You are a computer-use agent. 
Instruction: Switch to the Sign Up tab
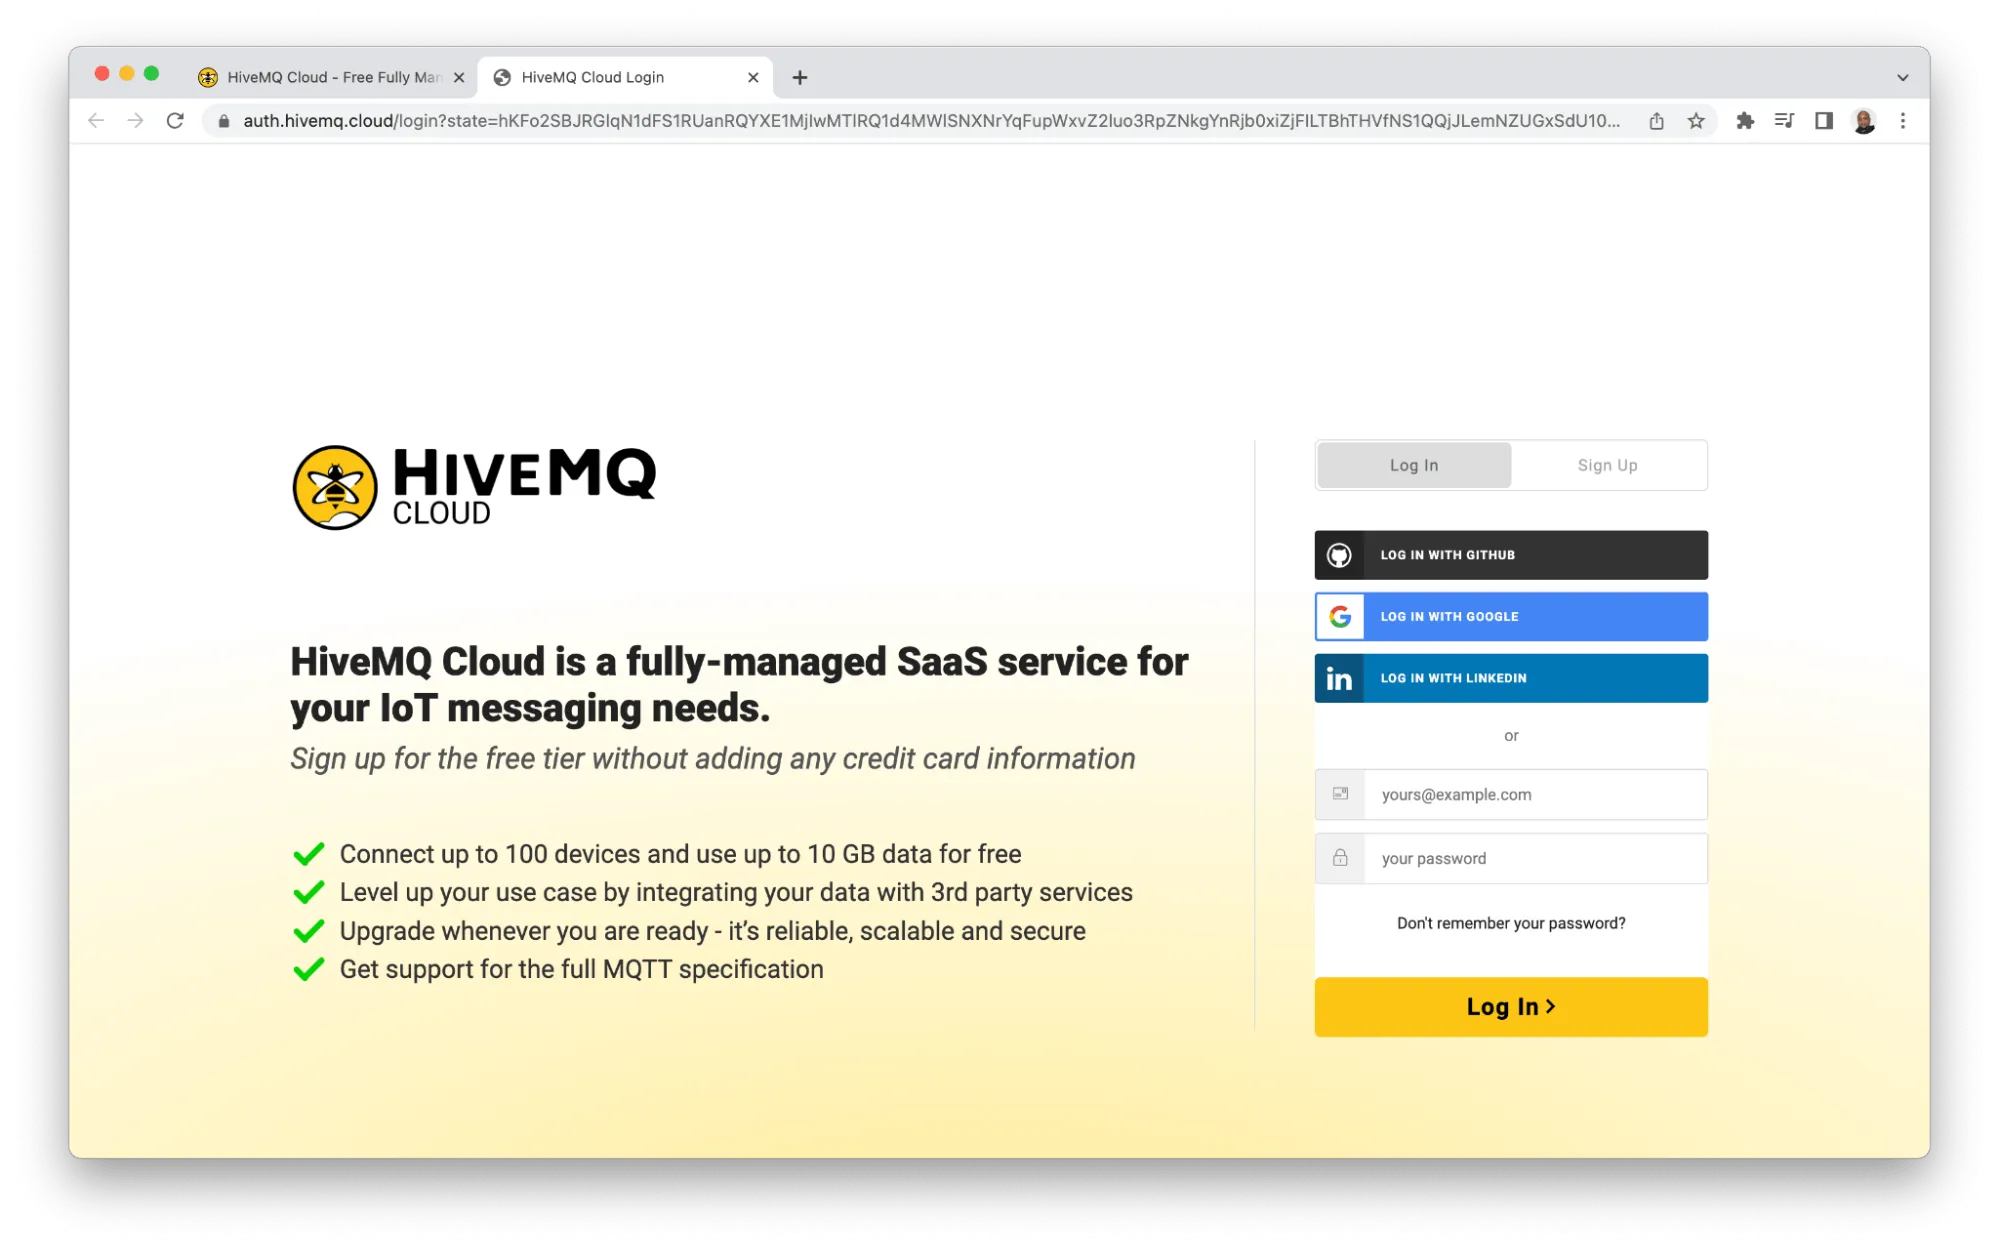point(1607,465)
